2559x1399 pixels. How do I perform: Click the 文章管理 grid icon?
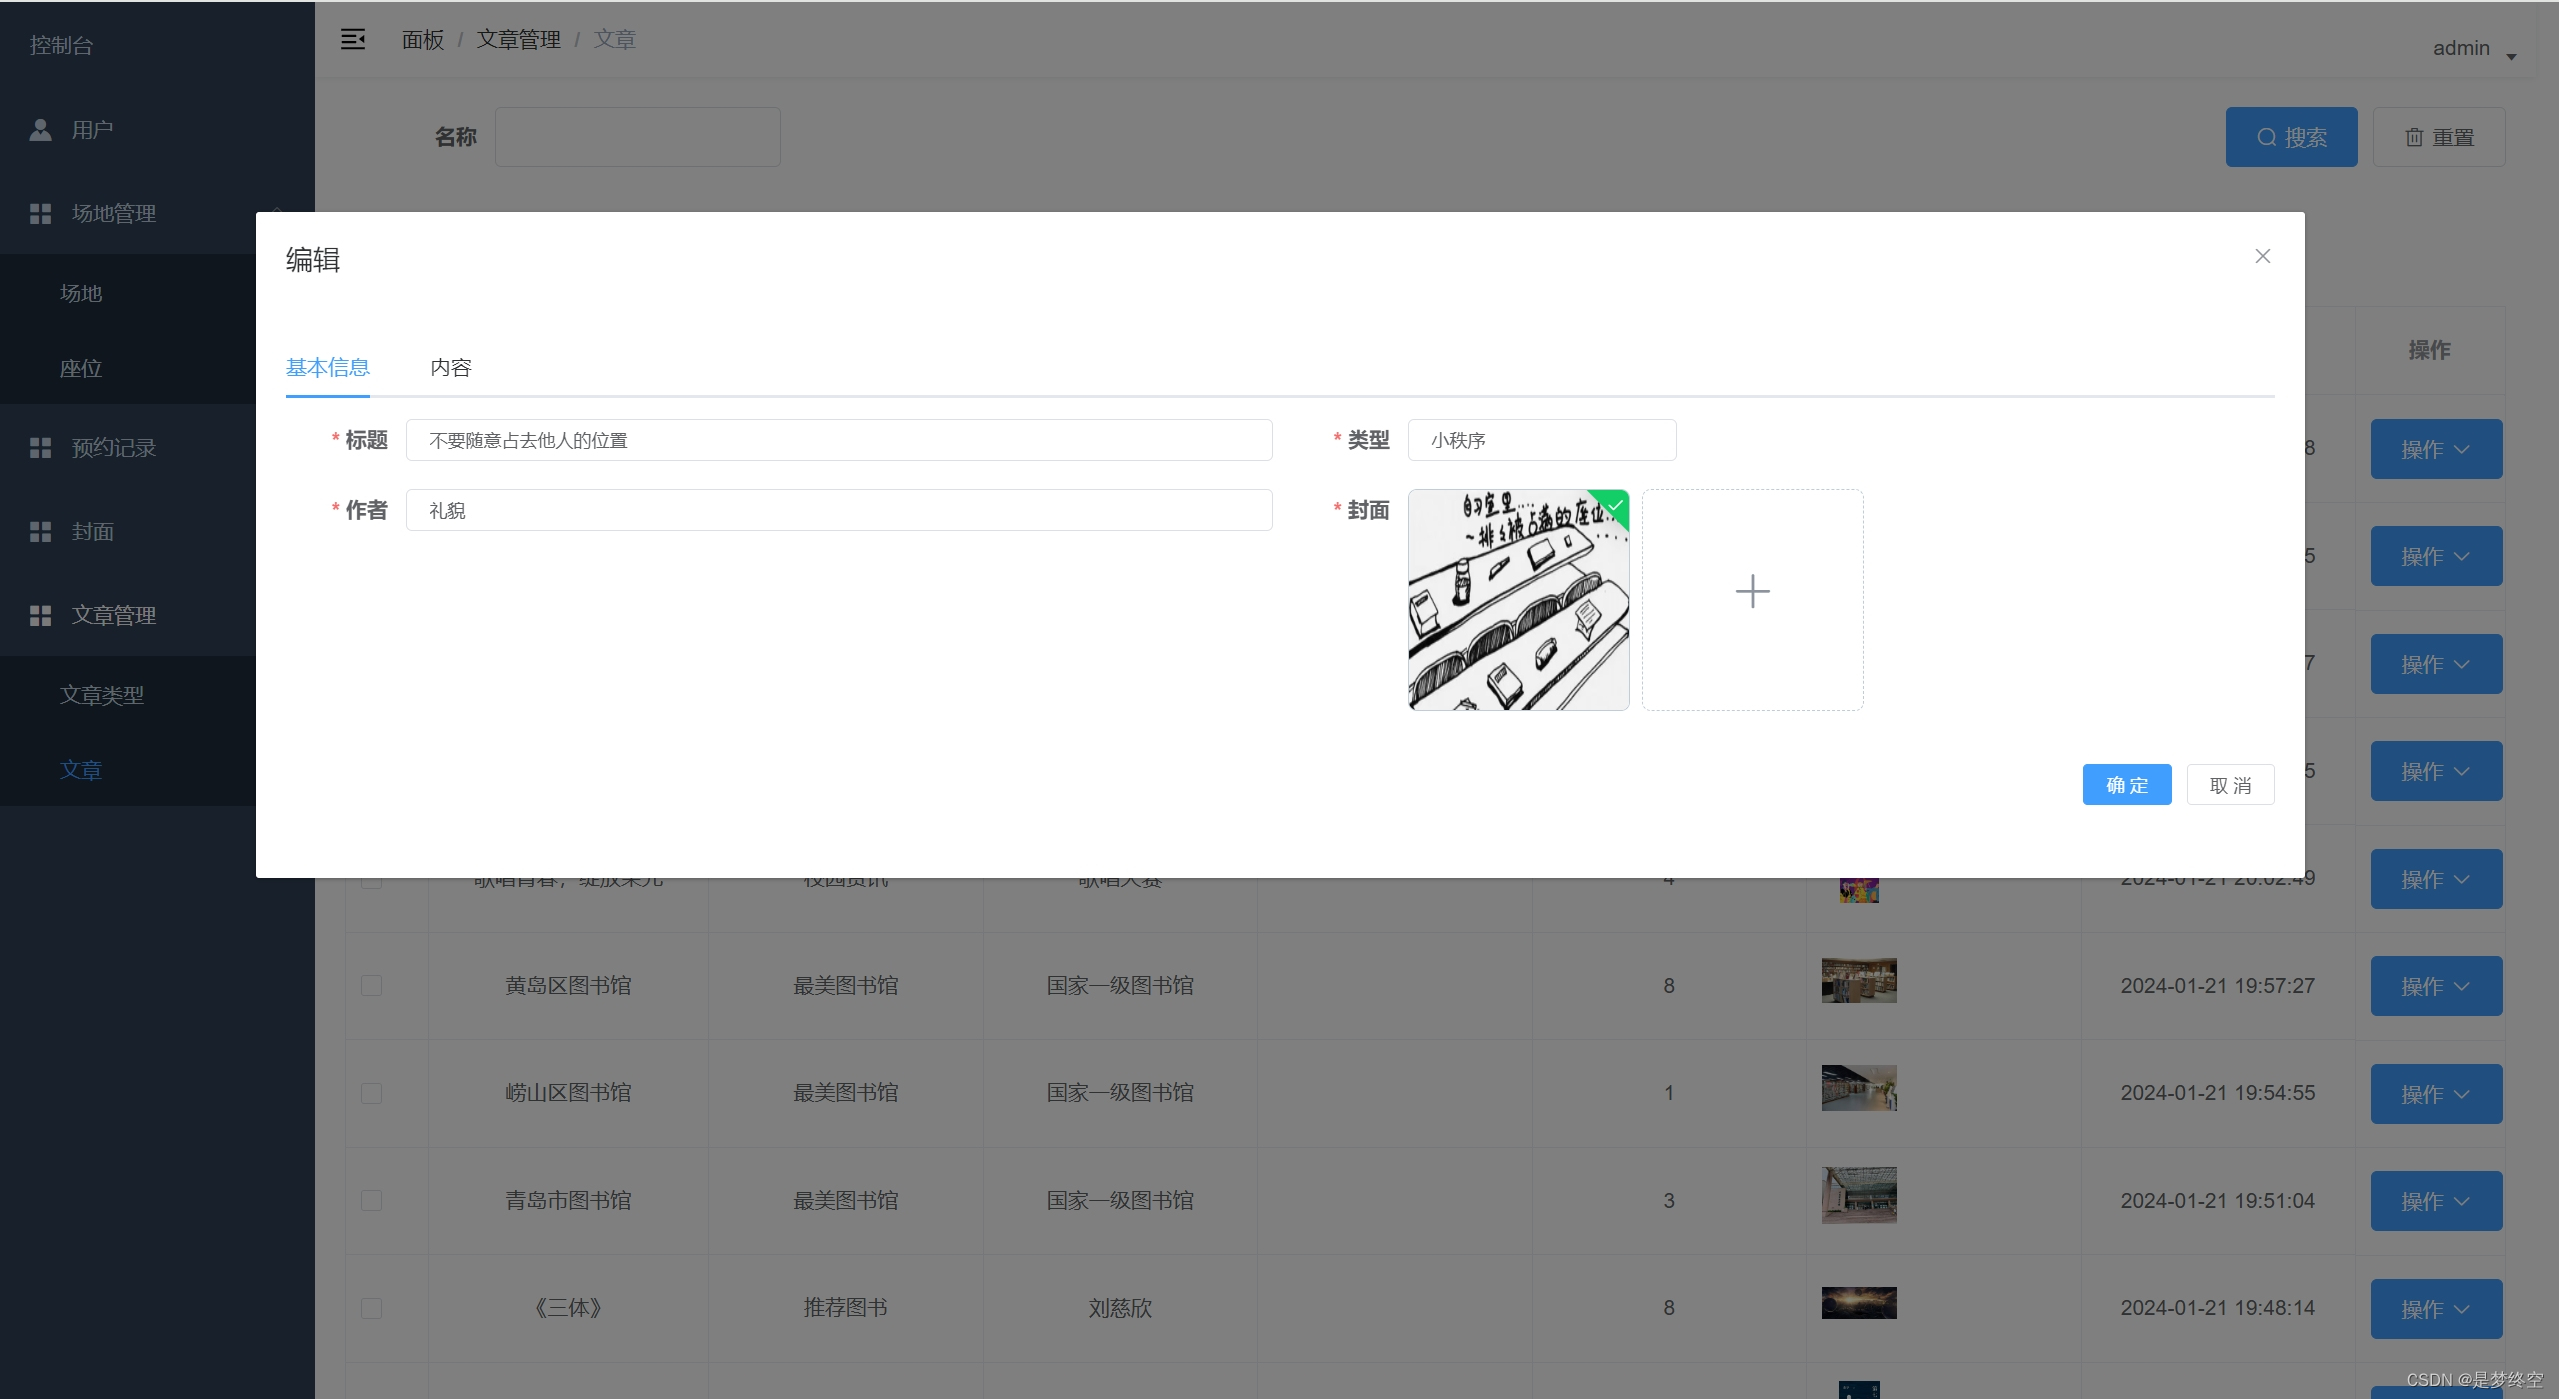click(x=40, y=616)
